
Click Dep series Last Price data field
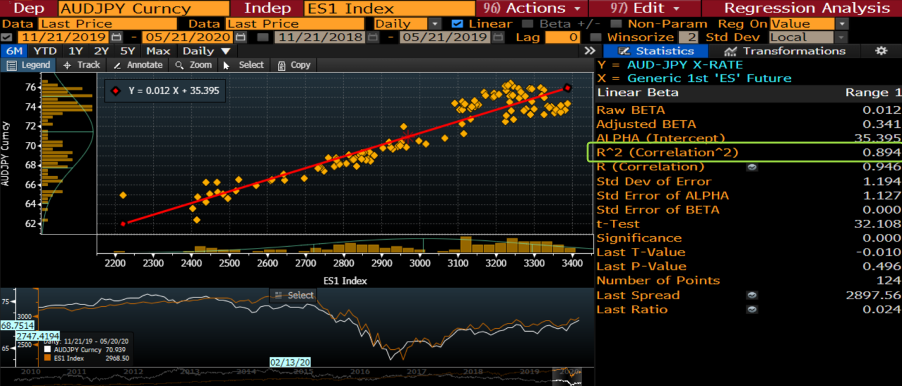[x=108, y=24]
